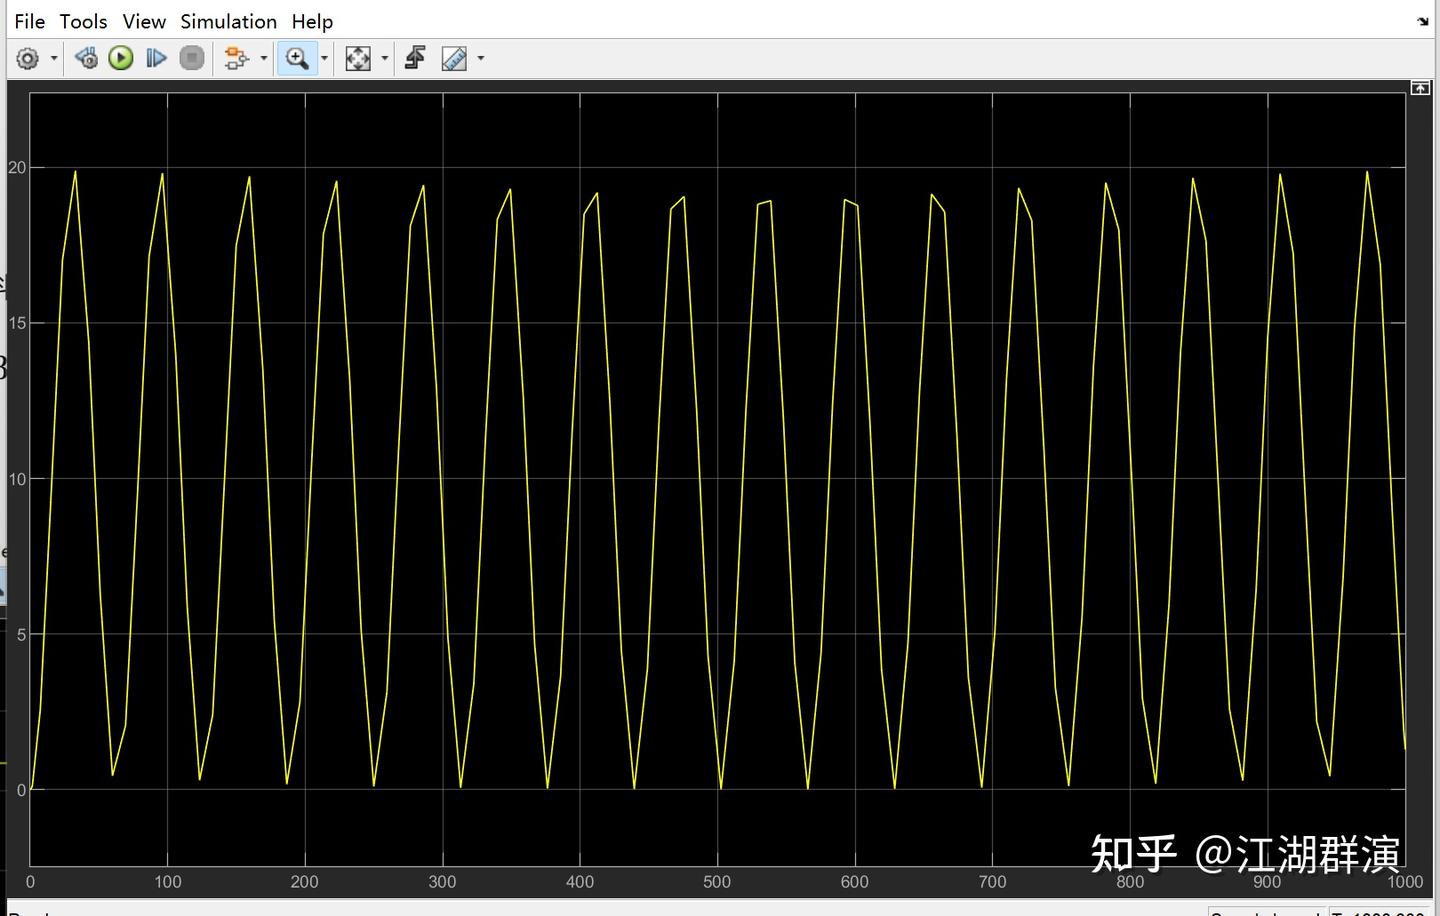The image size is (1440, 916).
Task: Step the simulation forward
Action: pyautogui.click(x=156, y=59)
